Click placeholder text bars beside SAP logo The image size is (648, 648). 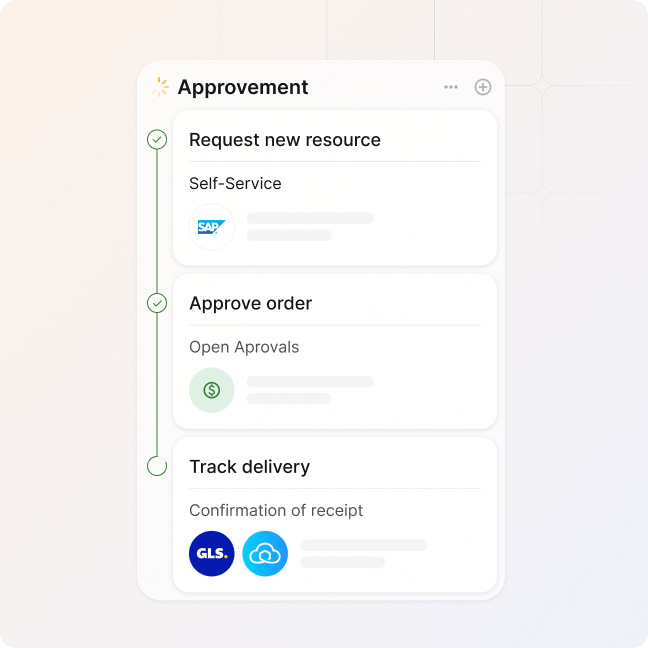click(x=310, y=226)
